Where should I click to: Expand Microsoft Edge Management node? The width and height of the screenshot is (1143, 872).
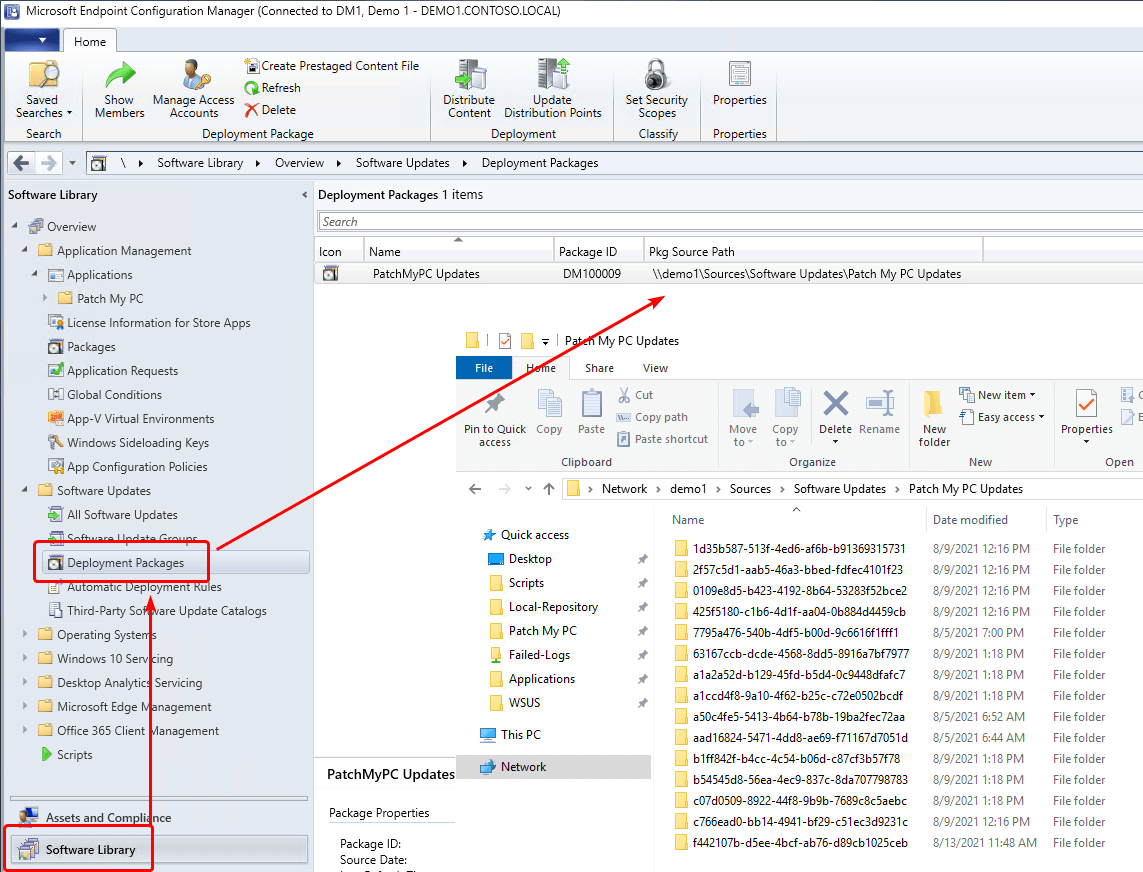click(25, 706)
